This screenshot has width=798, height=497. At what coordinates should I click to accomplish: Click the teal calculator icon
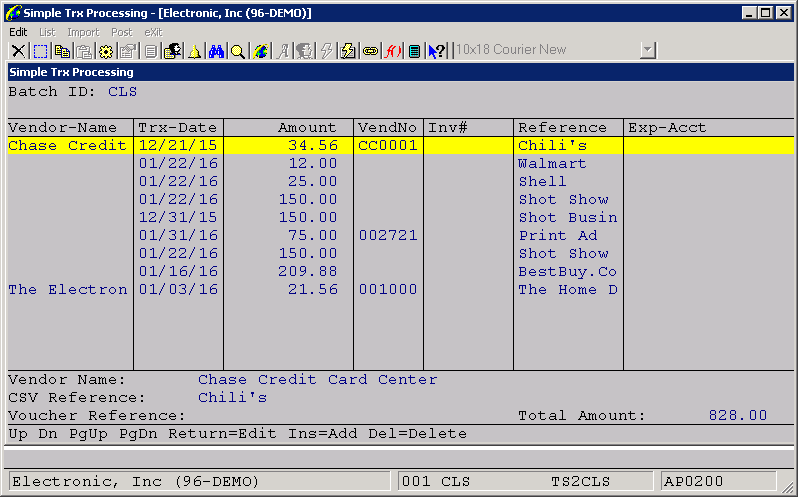coord(414,51)
